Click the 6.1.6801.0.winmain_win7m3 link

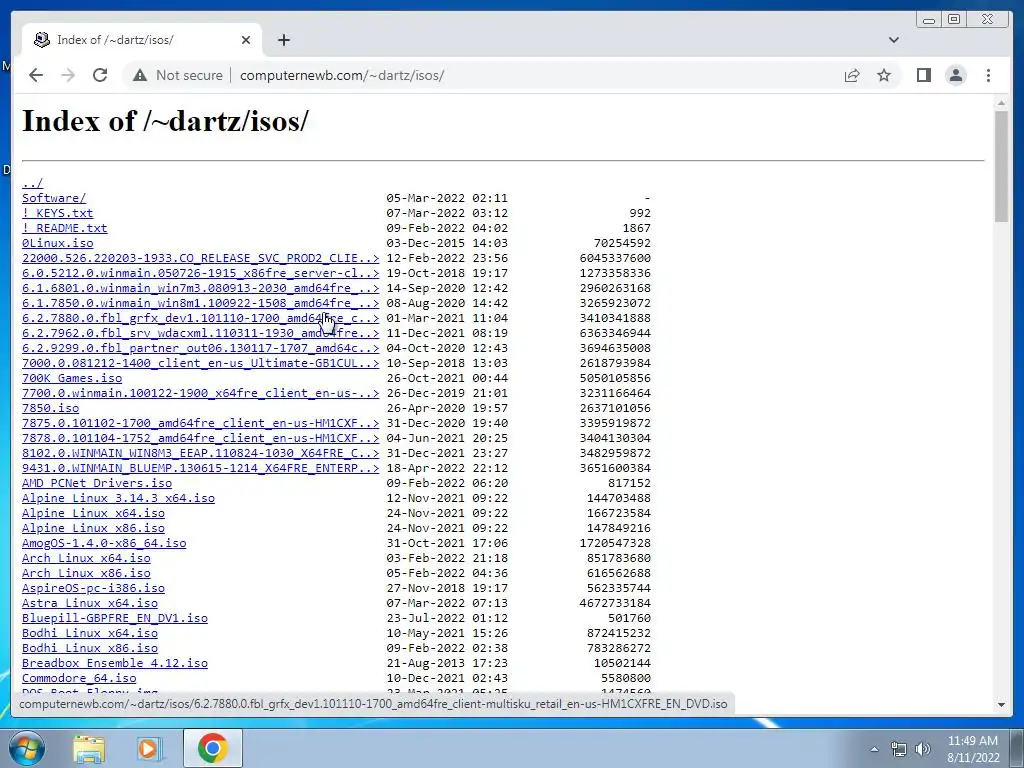click(200, 288)
